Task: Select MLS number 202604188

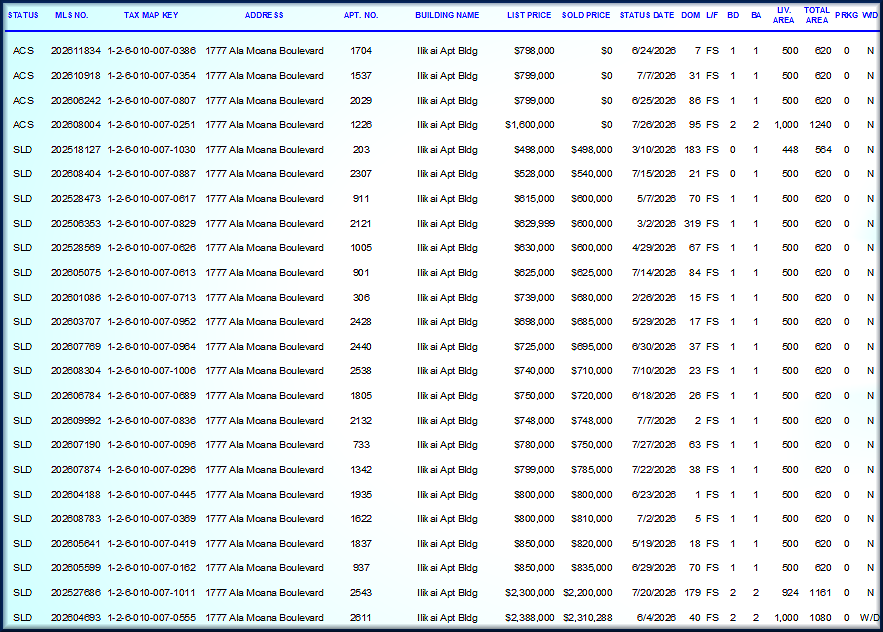Action: coord(75,495)
